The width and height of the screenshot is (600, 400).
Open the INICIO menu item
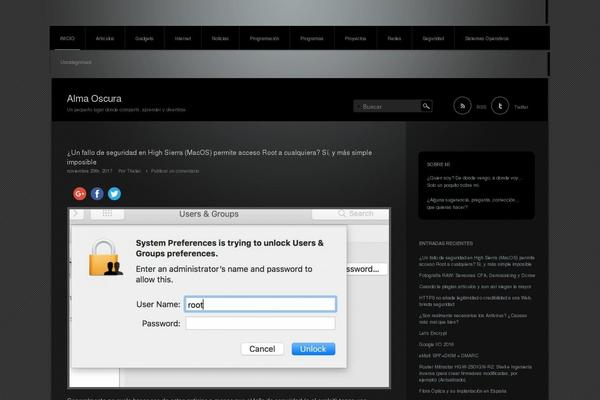pos(67,38)
